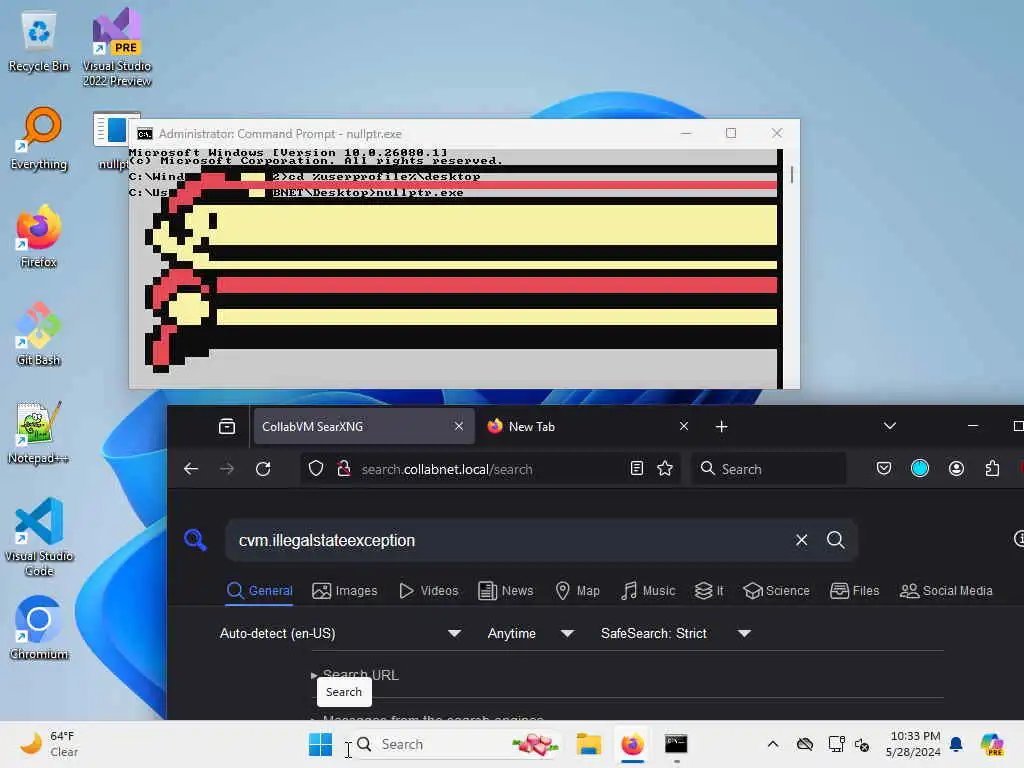Open Windows Start menu
1024x768 pixels.
(320, 744)
